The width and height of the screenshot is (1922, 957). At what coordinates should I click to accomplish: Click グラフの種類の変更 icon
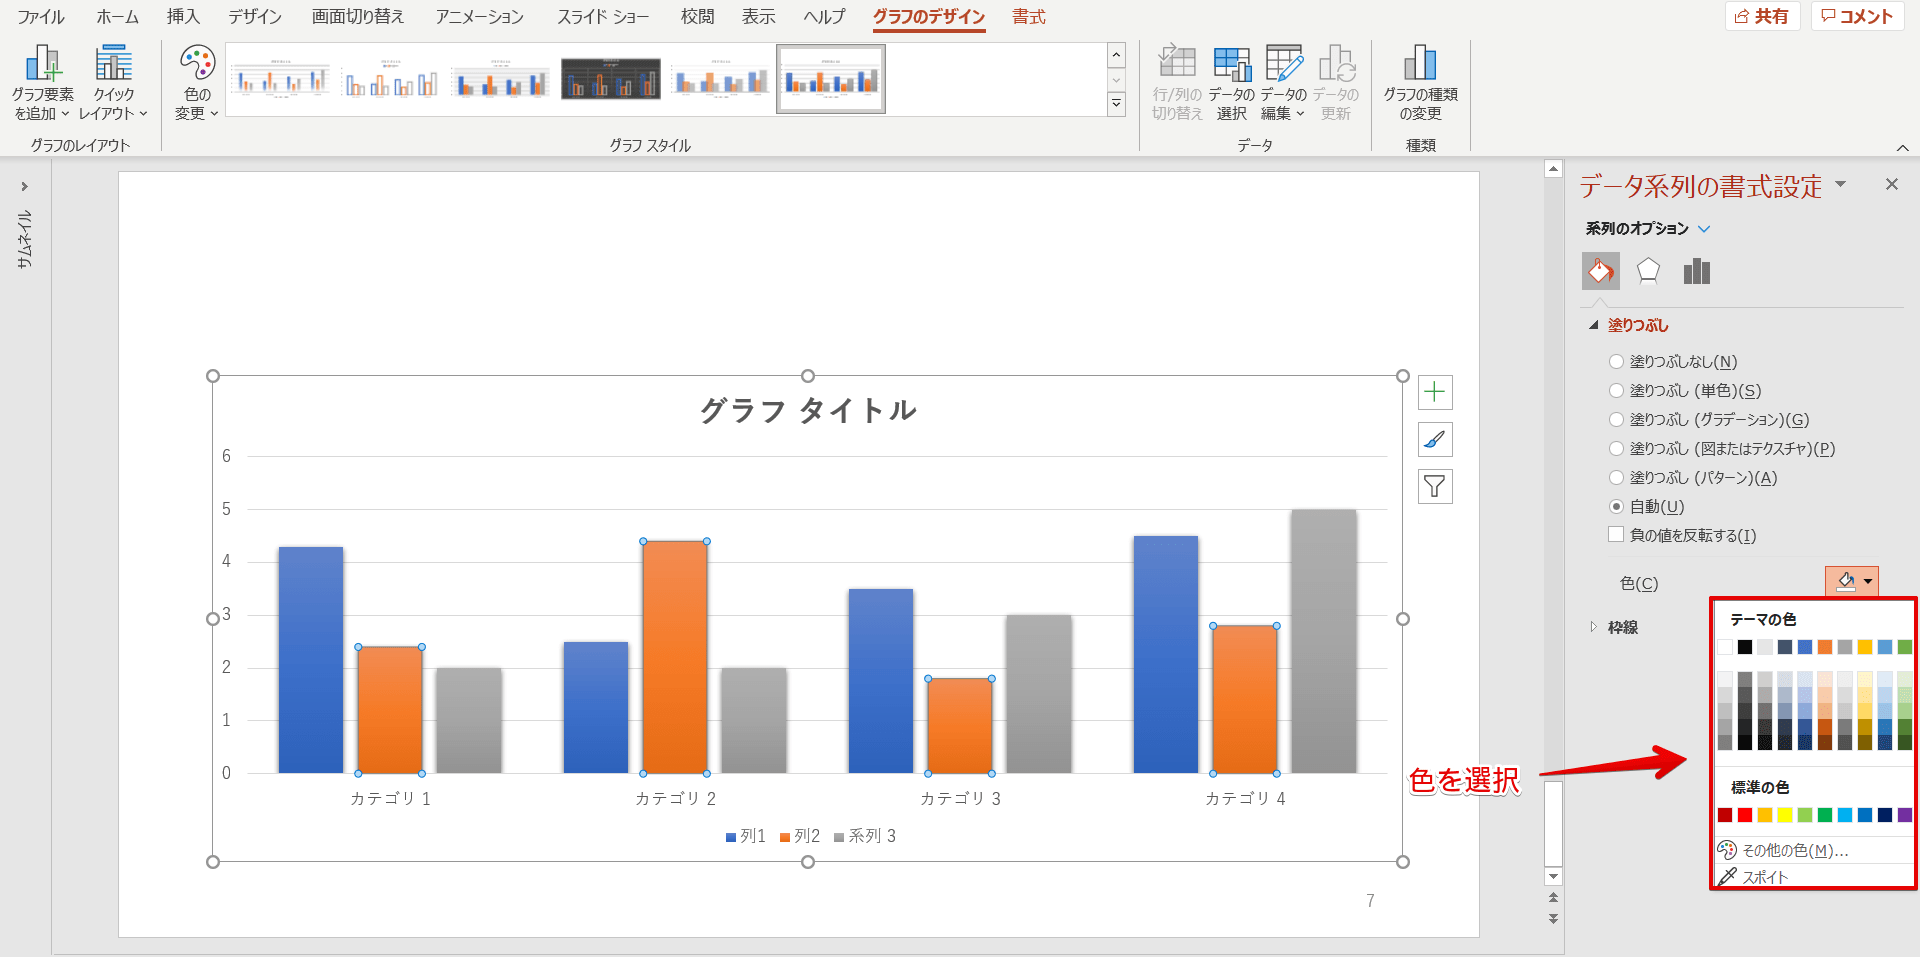[1420, 62]
